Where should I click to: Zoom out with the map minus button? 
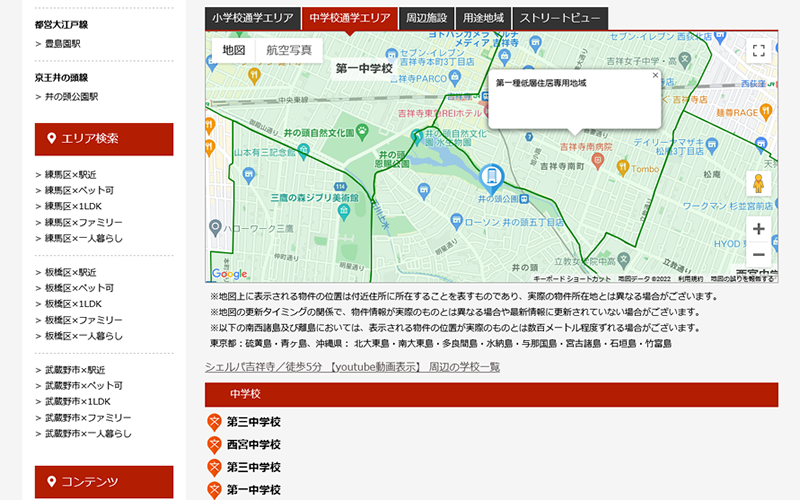pyautogui.click(x=758, y=254)
